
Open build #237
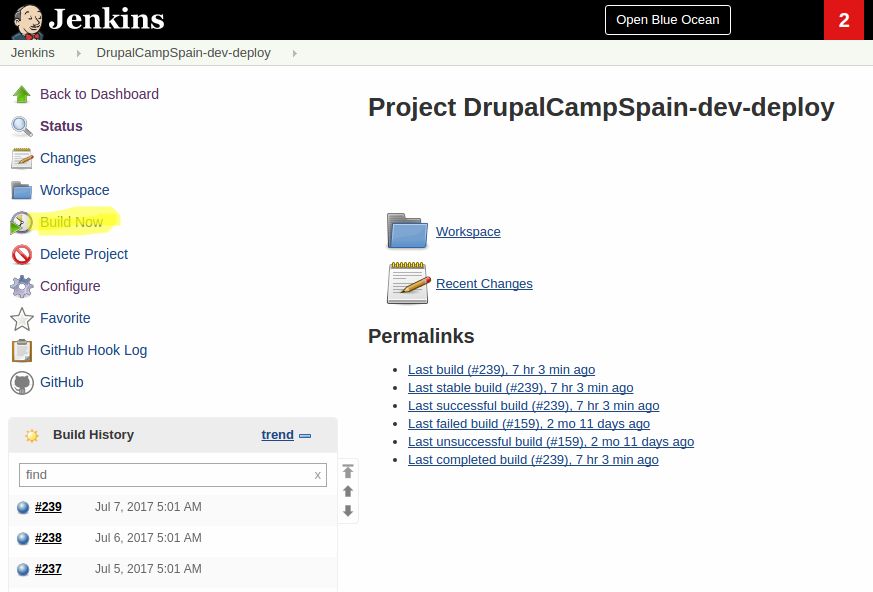coord(48,569)
